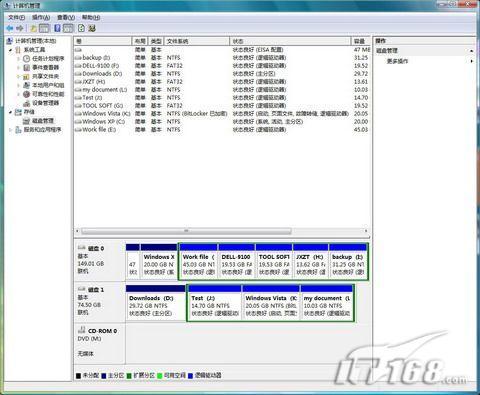480x395 pixels.
Task: Click the Computer Management icon in the title bar
Action: [x=8, y=5]
